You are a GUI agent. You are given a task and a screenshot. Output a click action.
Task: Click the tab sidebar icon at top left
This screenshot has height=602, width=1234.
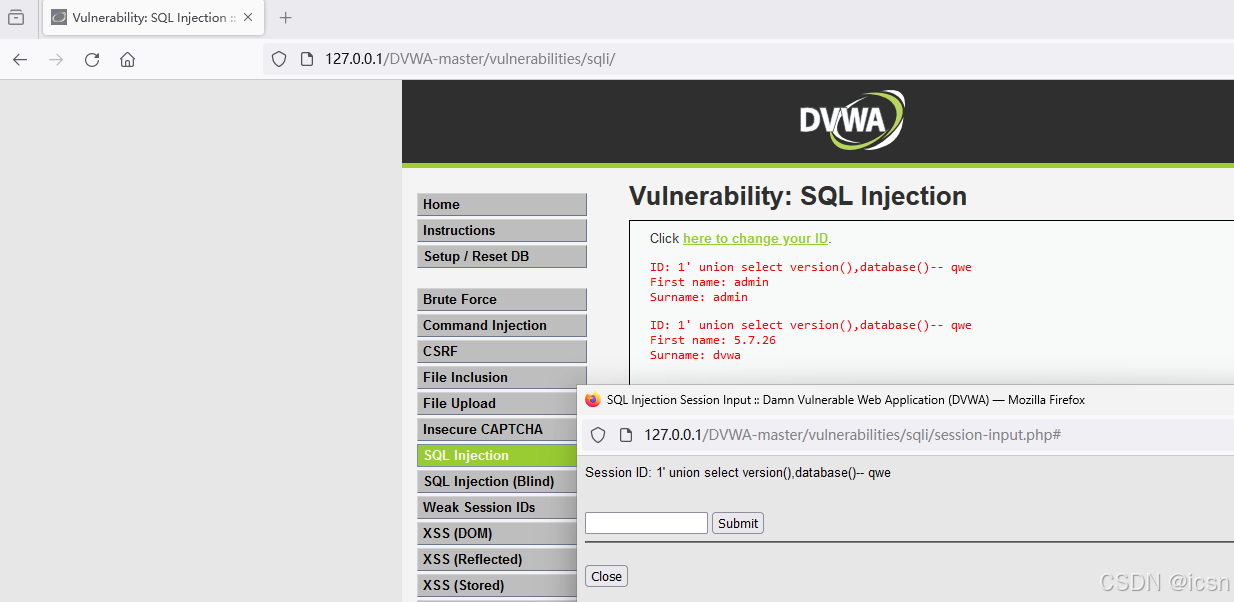pyautogui.click(x=14, y=17)
